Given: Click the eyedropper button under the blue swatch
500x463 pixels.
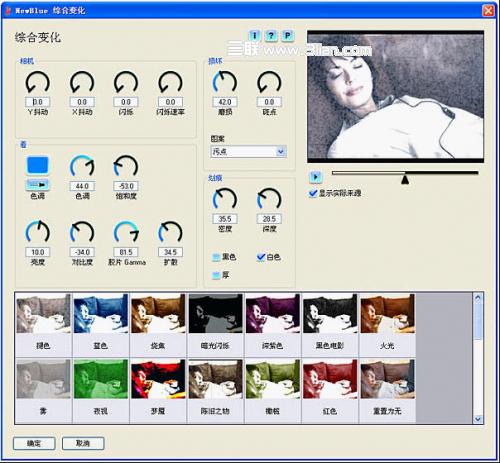Looking at the screenshot, I should click(x=38, y=185).
